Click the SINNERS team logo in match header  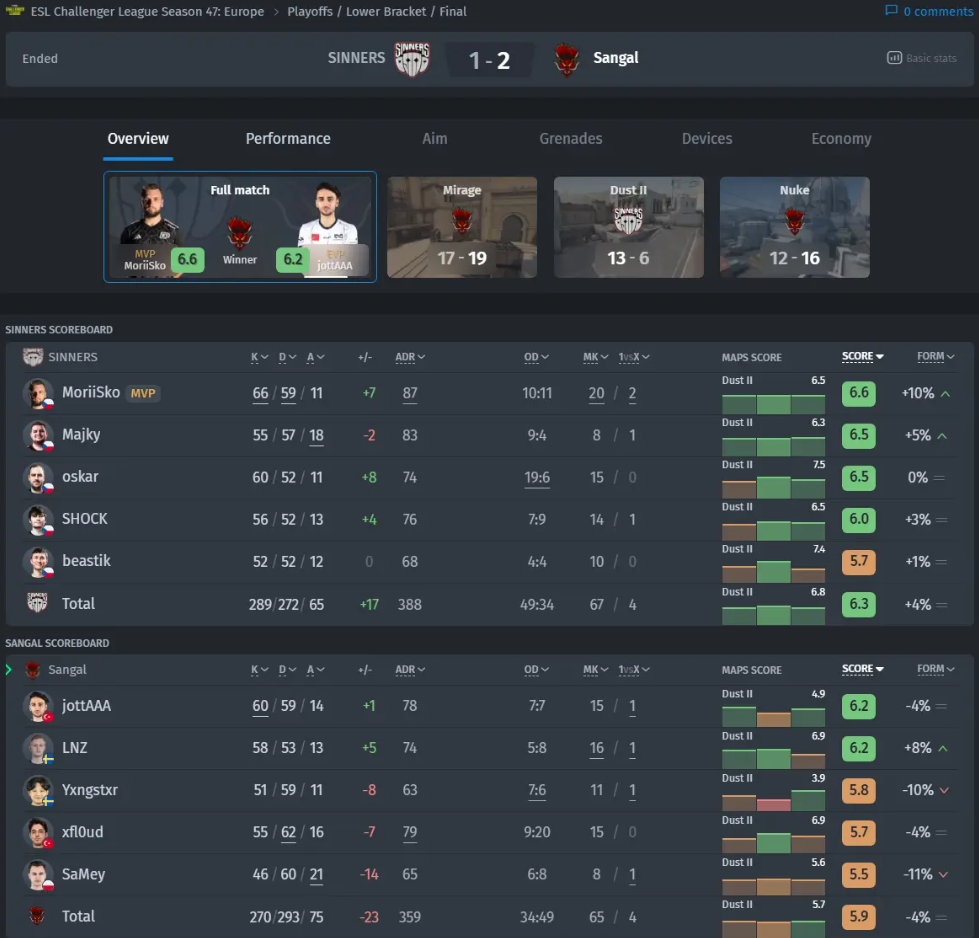(412, 58)
